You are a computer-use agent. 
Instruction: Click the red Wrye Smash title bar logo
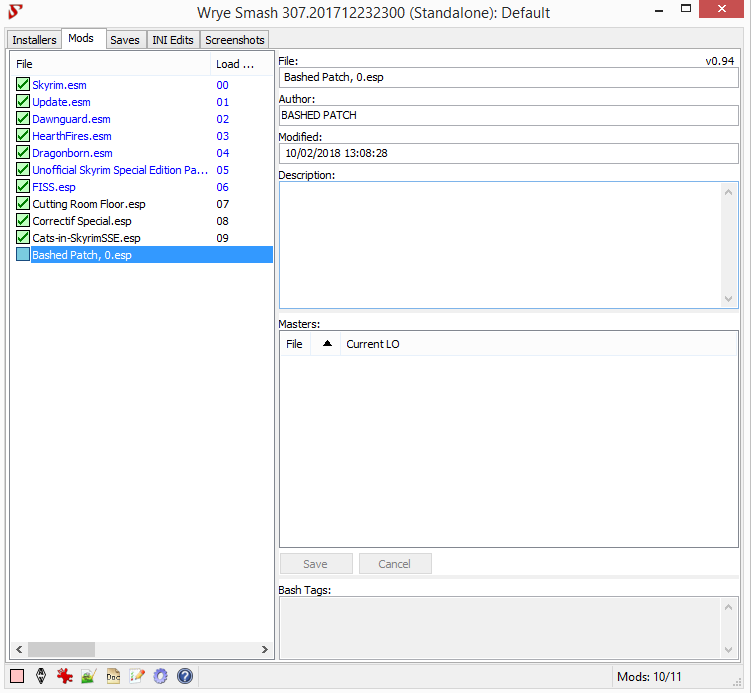click(x=15, y=13)
